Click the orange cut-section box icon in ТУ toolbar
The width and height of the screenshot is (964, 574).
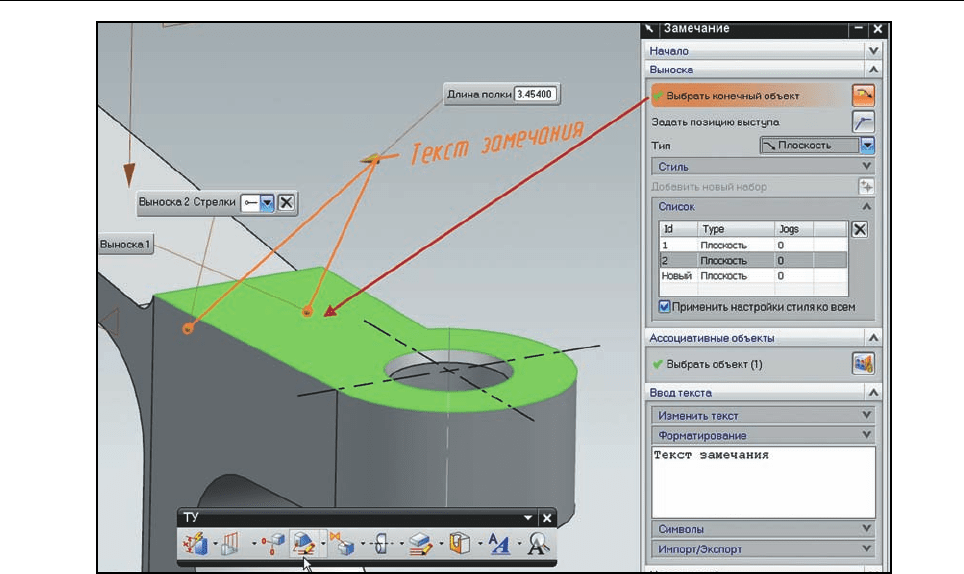pos(459,544)
